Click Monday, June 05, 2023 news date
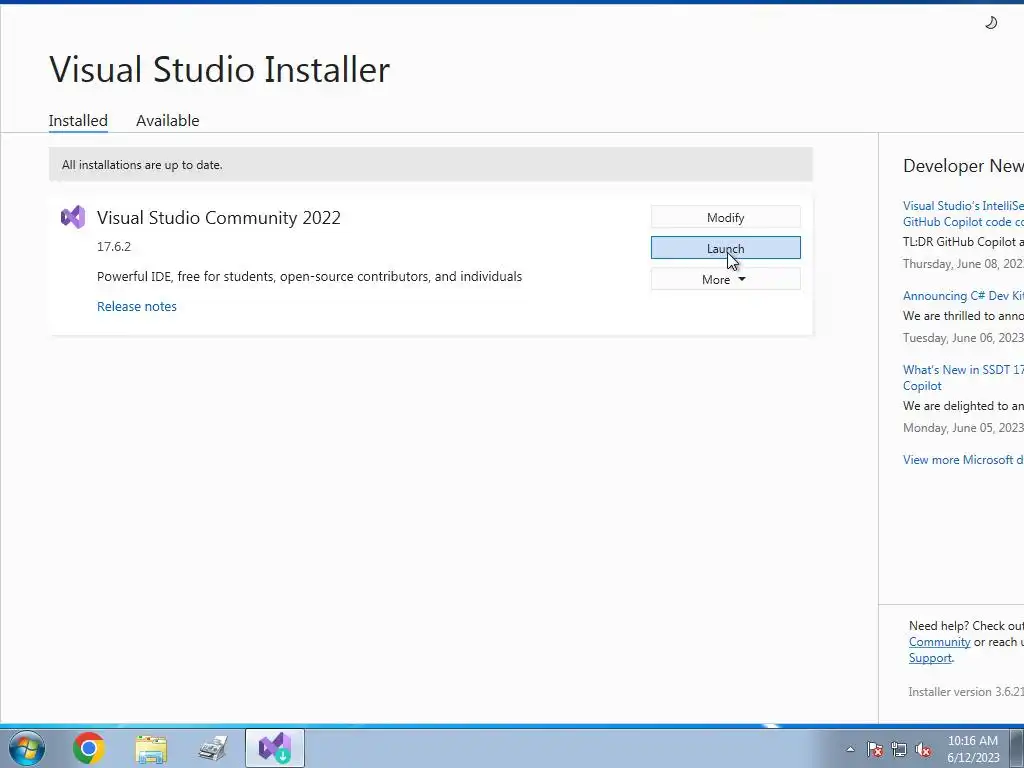The image size is (1024, 768). tap(963, 428)
